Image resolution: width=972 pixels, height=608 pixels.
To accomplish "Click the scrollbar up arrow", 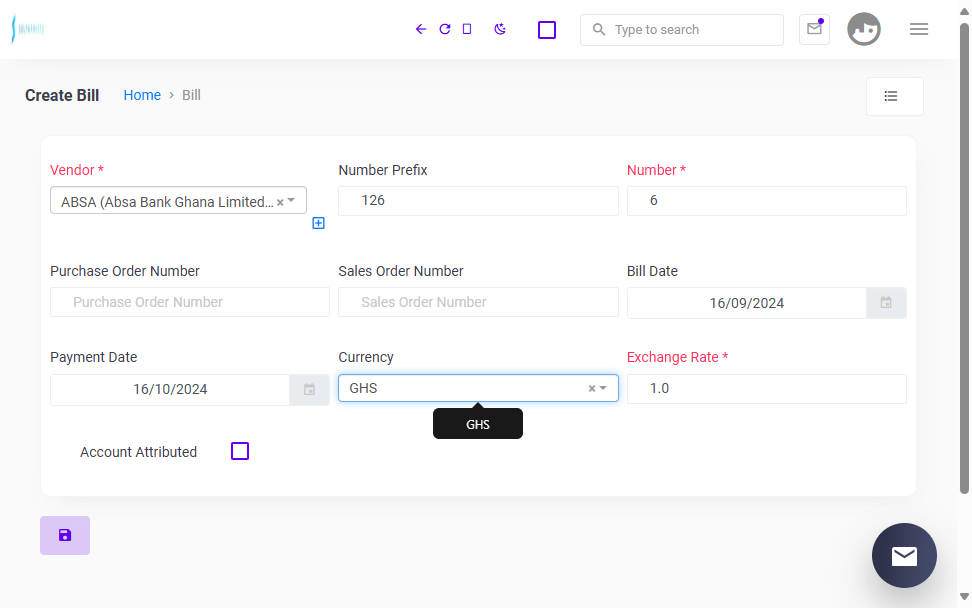I will pos(964,11).
